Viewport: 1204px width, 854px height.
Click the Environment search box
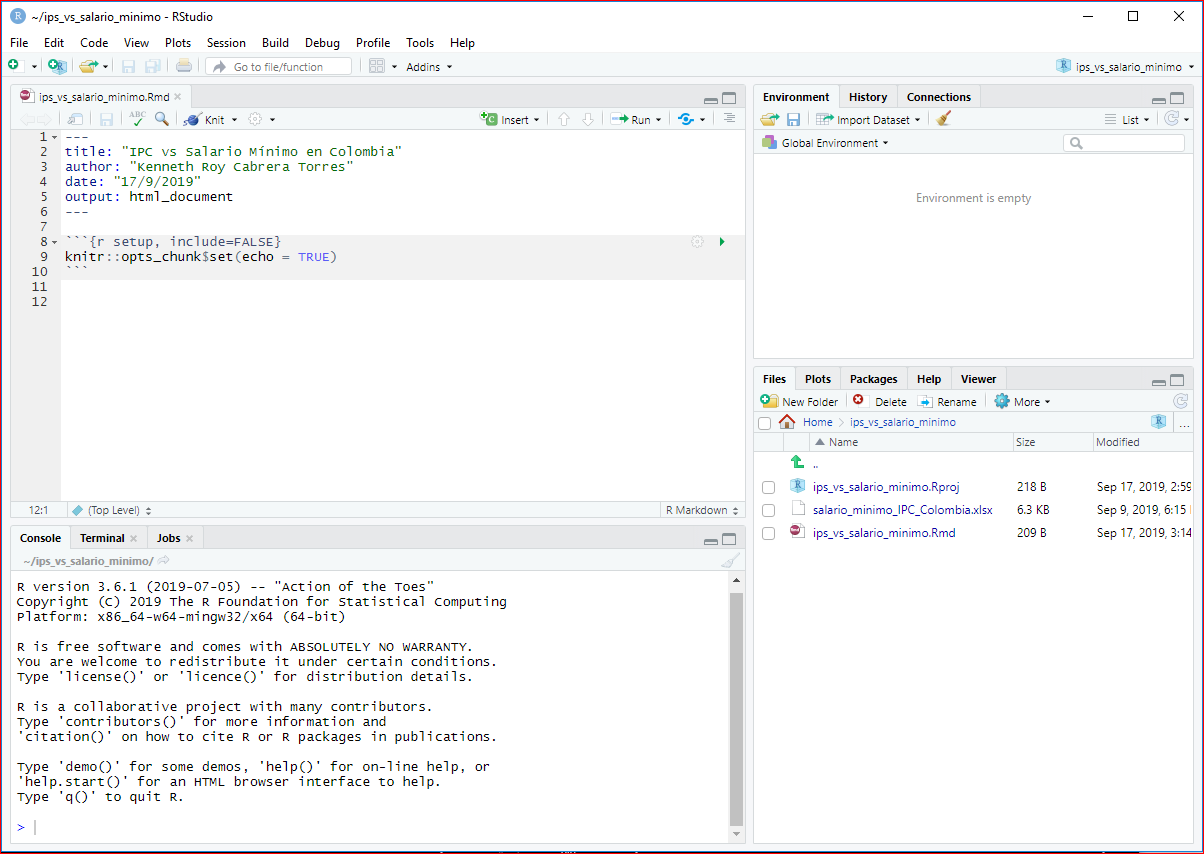tap(1124, 143)
